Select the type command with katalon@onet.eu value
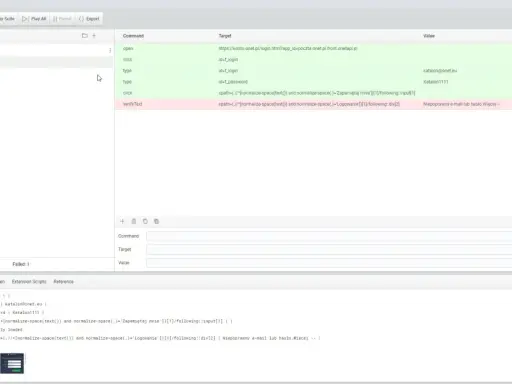 coord(313,71)
